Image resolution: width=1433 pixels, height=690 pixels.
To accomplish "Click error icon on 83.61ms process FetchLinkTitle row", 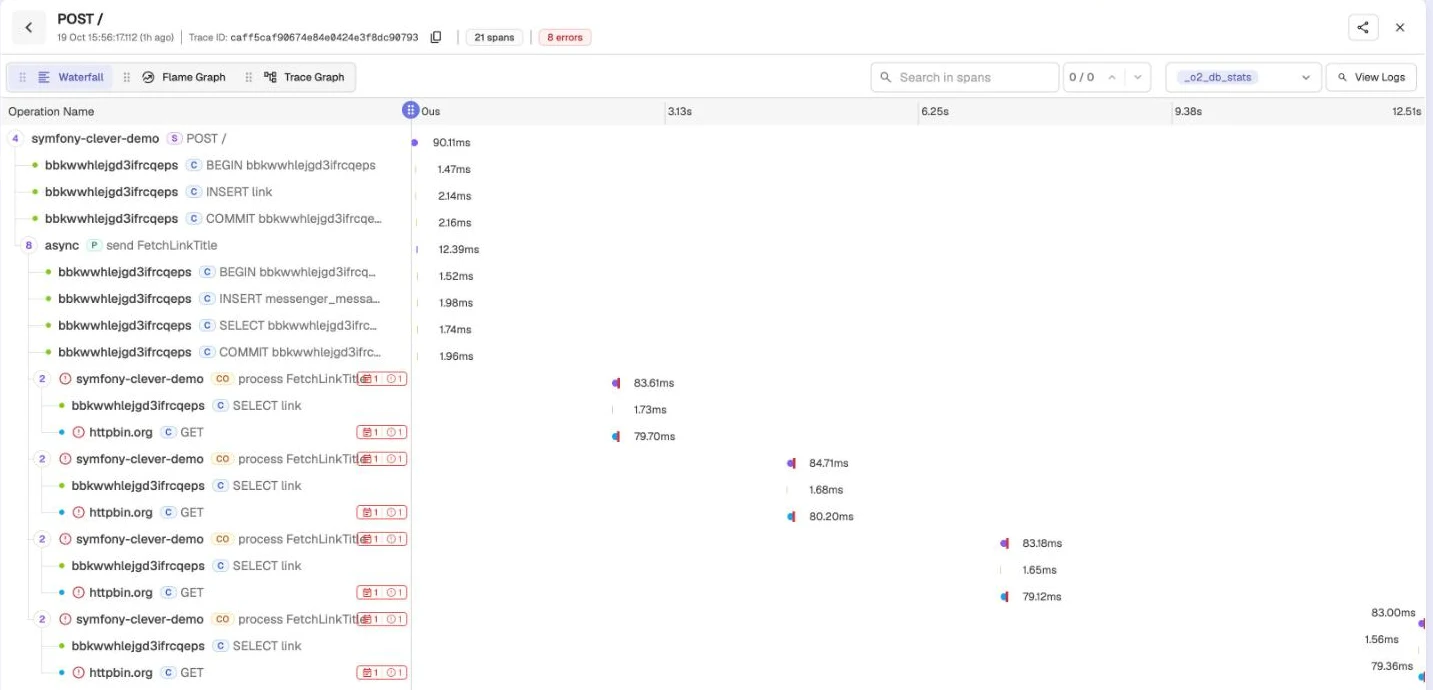I will pyautogui.click(x=65, y=379).
